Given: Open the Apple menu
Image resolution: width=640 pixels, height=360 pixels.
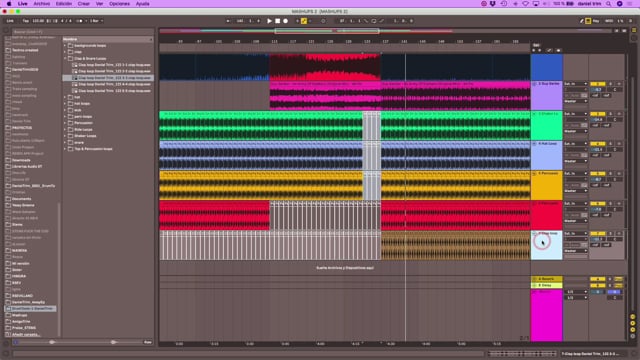Looking at the screenshot, I should (9, 4).
